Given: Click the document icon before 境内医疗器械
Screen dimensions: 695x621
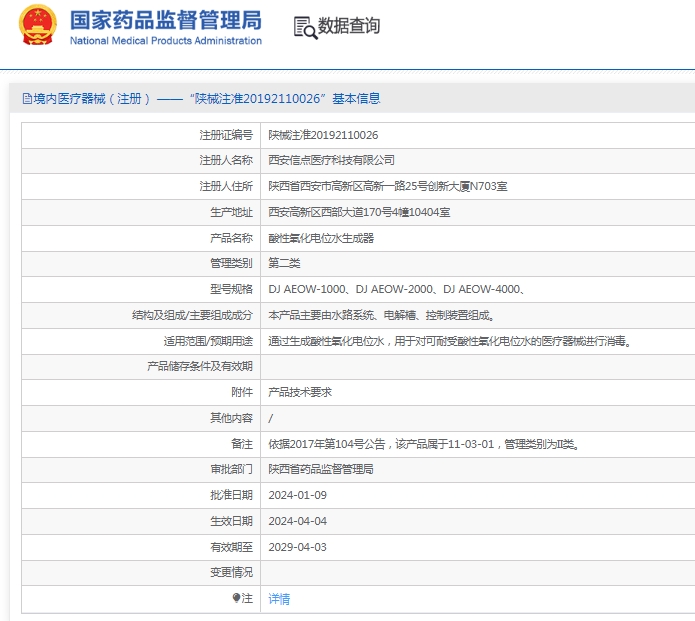Looking at the screenshot, I should pos(27,99).
